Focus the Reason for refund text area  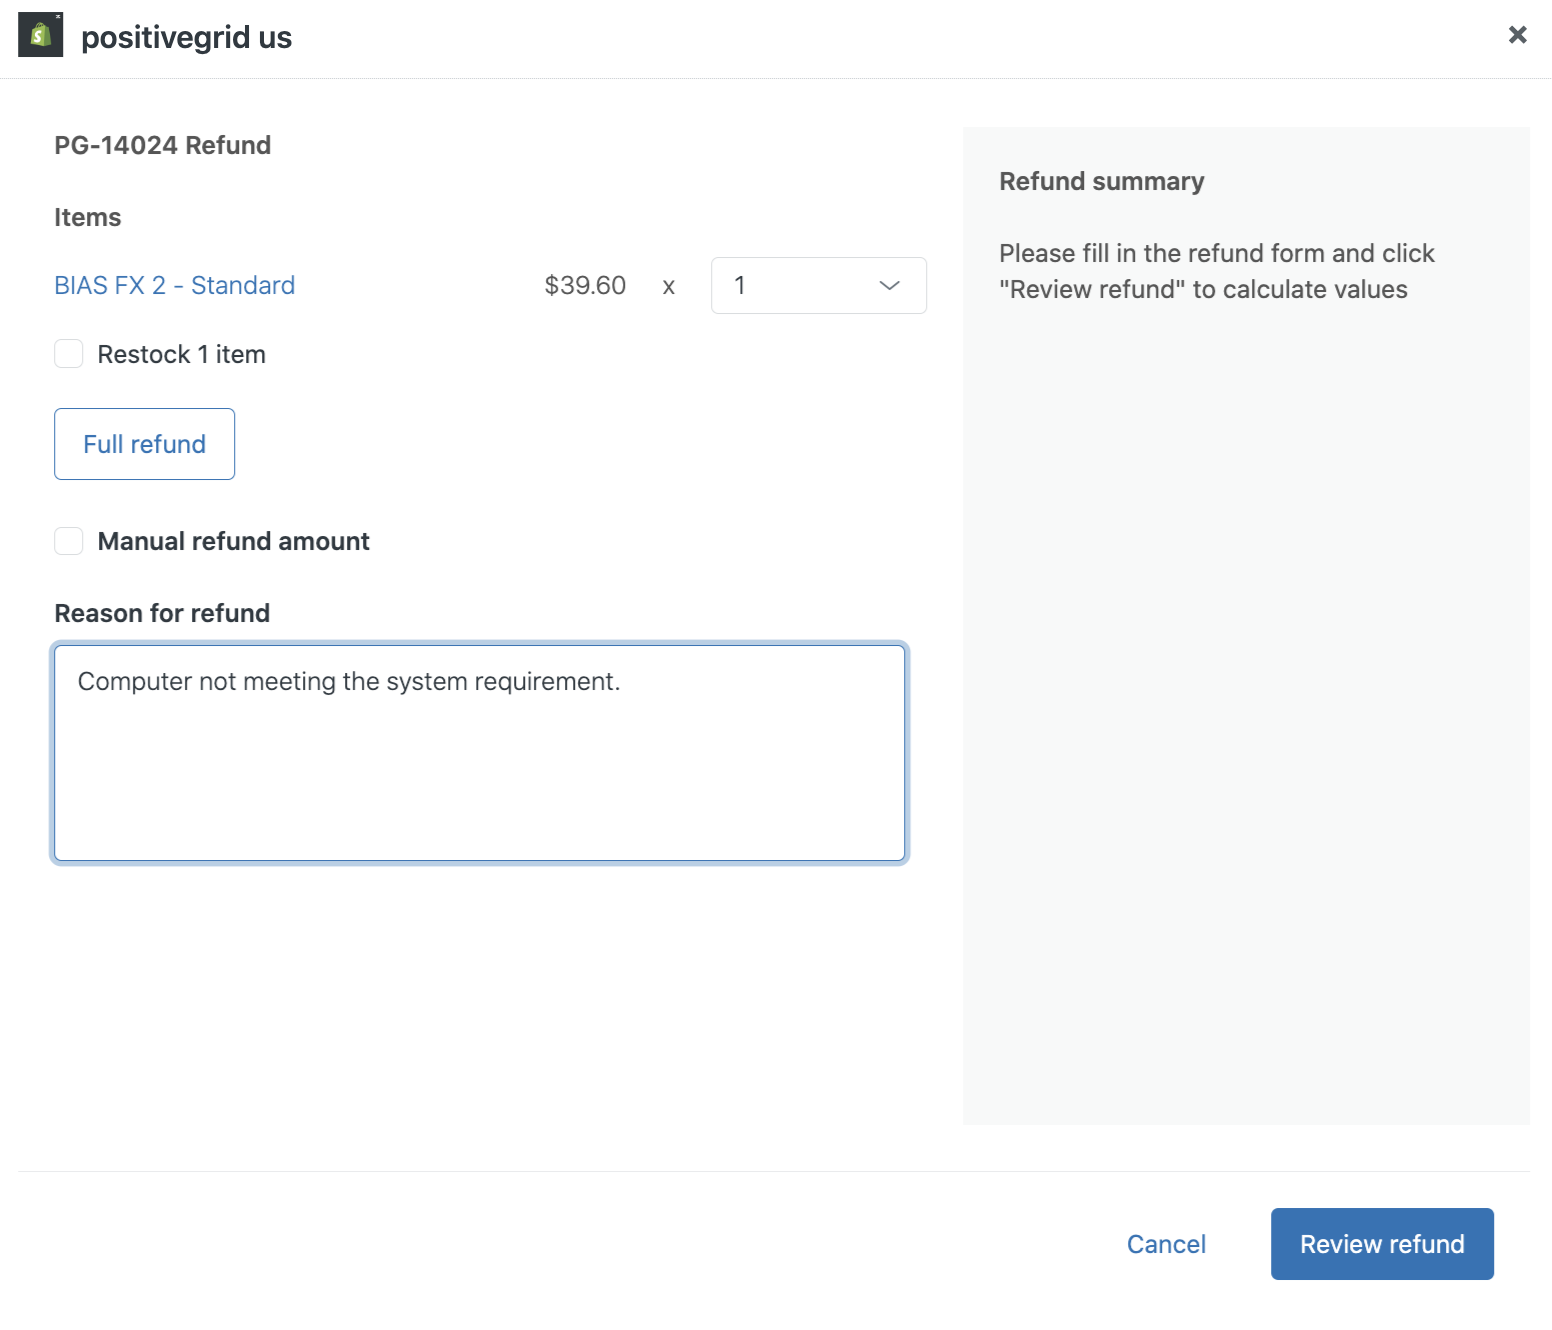coord(480,753)
